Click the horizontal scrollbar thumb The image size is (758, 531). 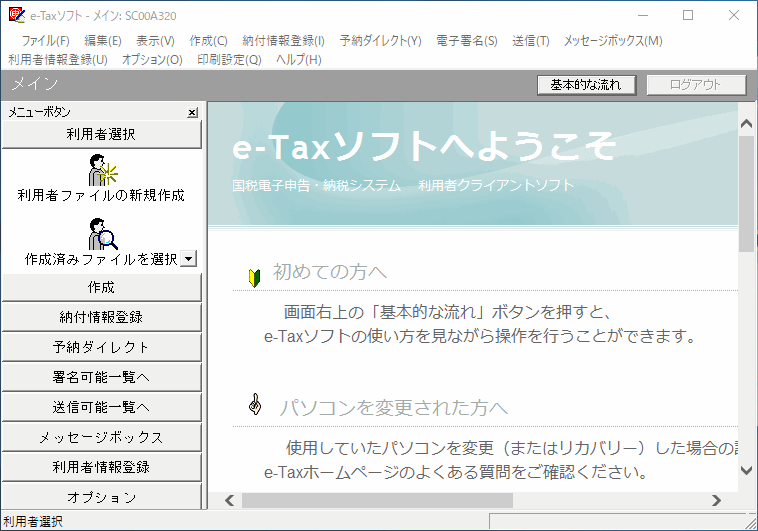(377, 500)
